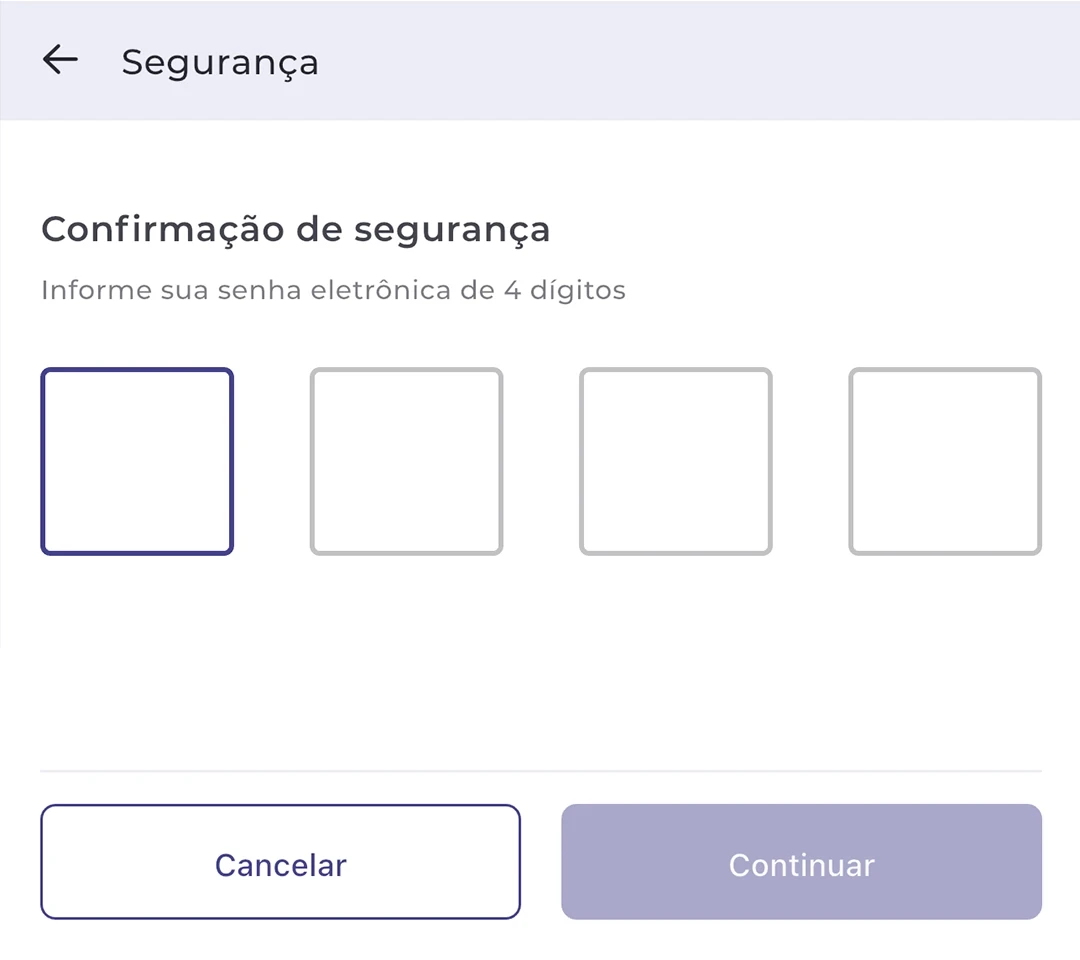Proceed with the purple Continuar button
Image resolution: width=1080 pixels, height=960 pixels.
(802, 862)
